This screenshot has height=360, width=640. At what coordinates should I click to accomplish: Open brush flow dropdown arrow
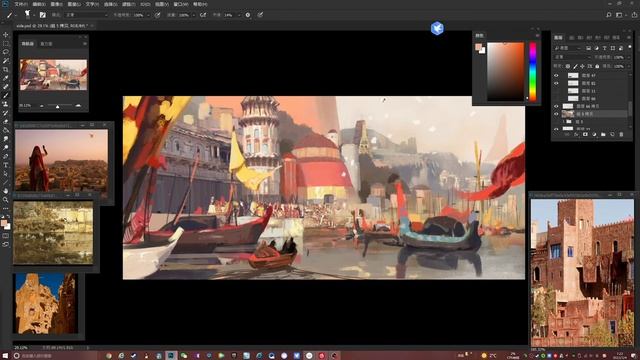pyautogui.click(x=193, y=15)
